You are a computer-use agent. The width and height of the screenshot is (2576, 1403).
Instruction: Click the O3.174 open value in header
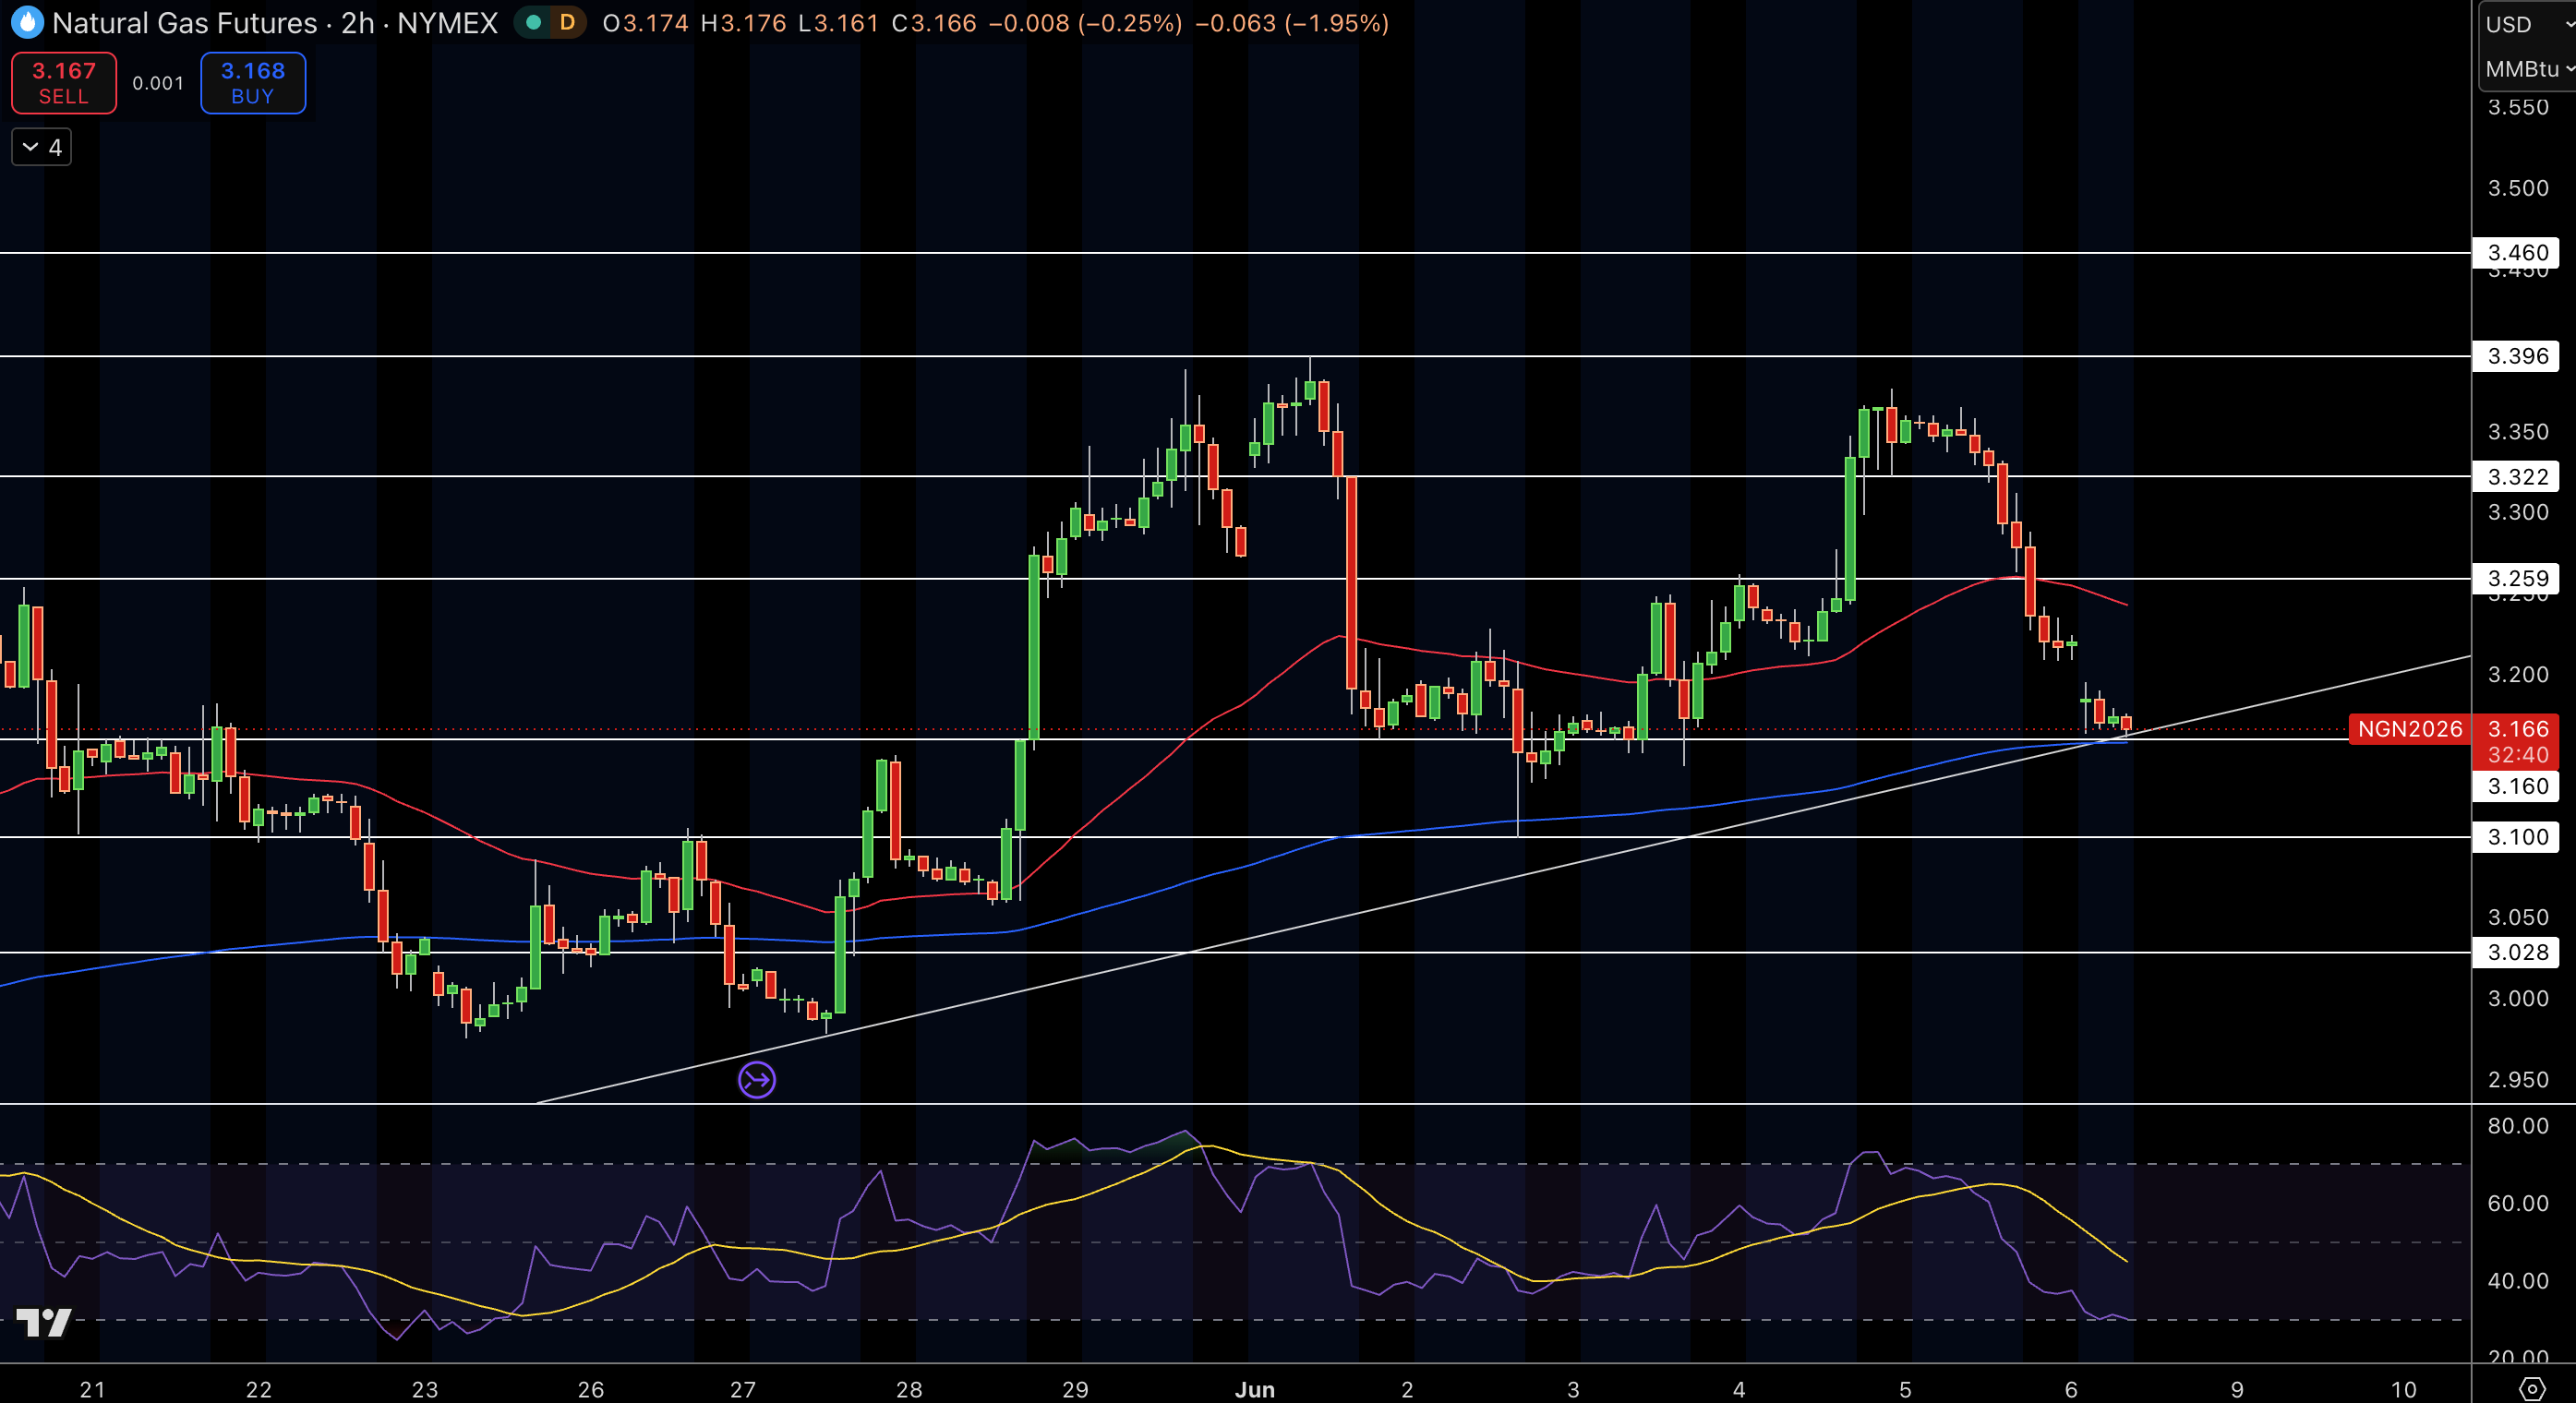tap(645, 22)
